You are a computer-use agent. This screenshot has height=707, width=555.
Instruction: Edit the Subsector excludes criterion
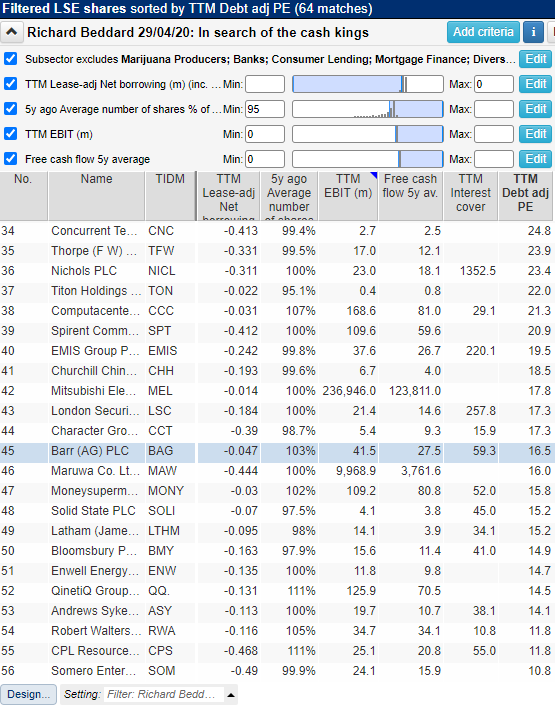click(x=535, y=59)
